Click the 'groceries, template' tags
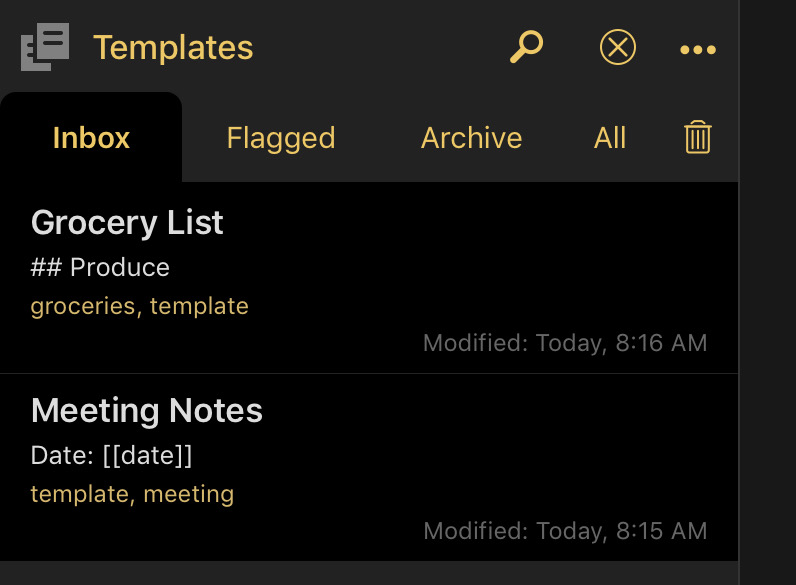This screenshot has width=796, height=585. (140, 306)
